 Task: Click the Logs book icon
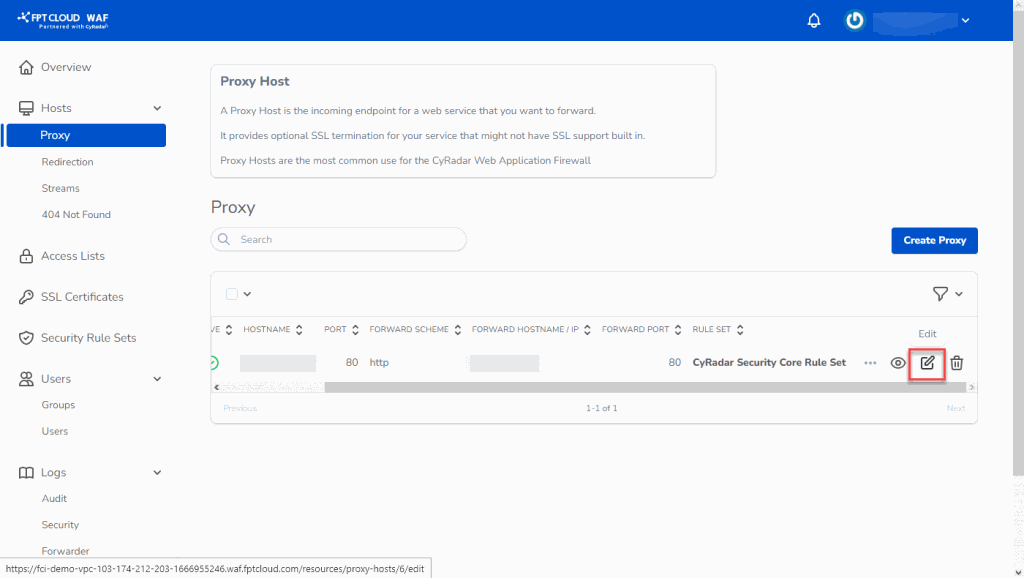point(26,473)
